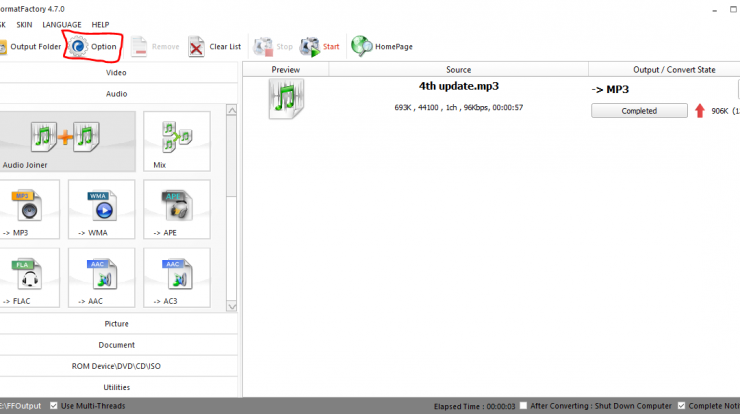
Task: Open the Audio Joiner tool
Action: tap(67, 141)
